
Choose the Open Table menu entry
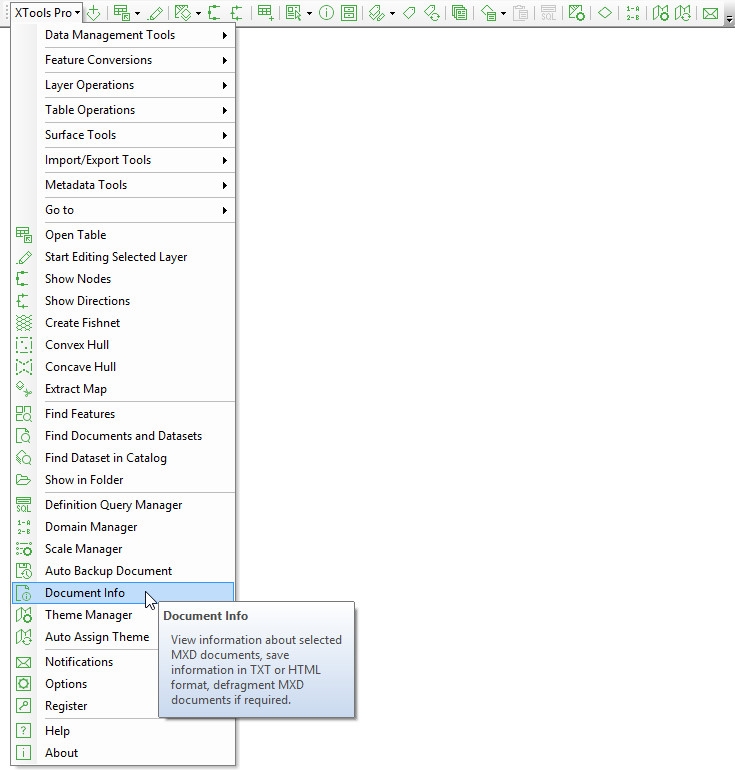tap(123, 235)
